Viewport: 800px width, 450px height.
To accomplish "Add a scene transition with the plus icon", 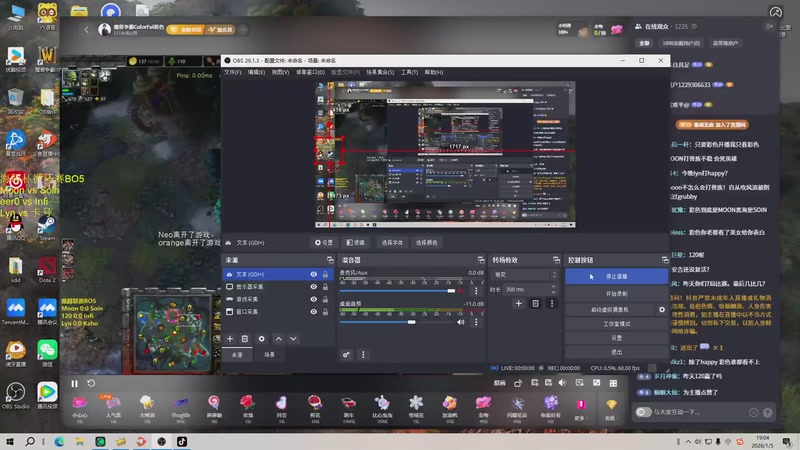I will point(518,303).
